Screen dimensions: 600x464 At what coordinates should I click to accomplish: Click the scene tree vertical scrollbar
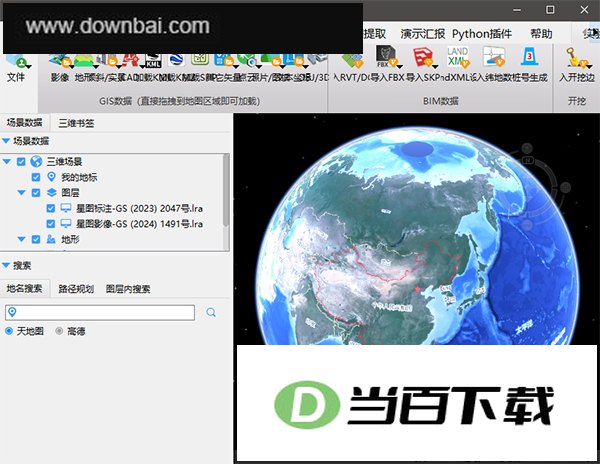(226, 190)
